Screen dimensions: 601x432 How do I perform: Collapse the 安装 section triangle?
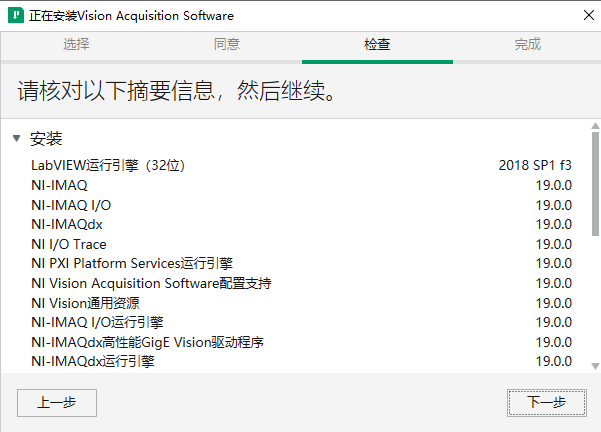click(x=17, y=139)
